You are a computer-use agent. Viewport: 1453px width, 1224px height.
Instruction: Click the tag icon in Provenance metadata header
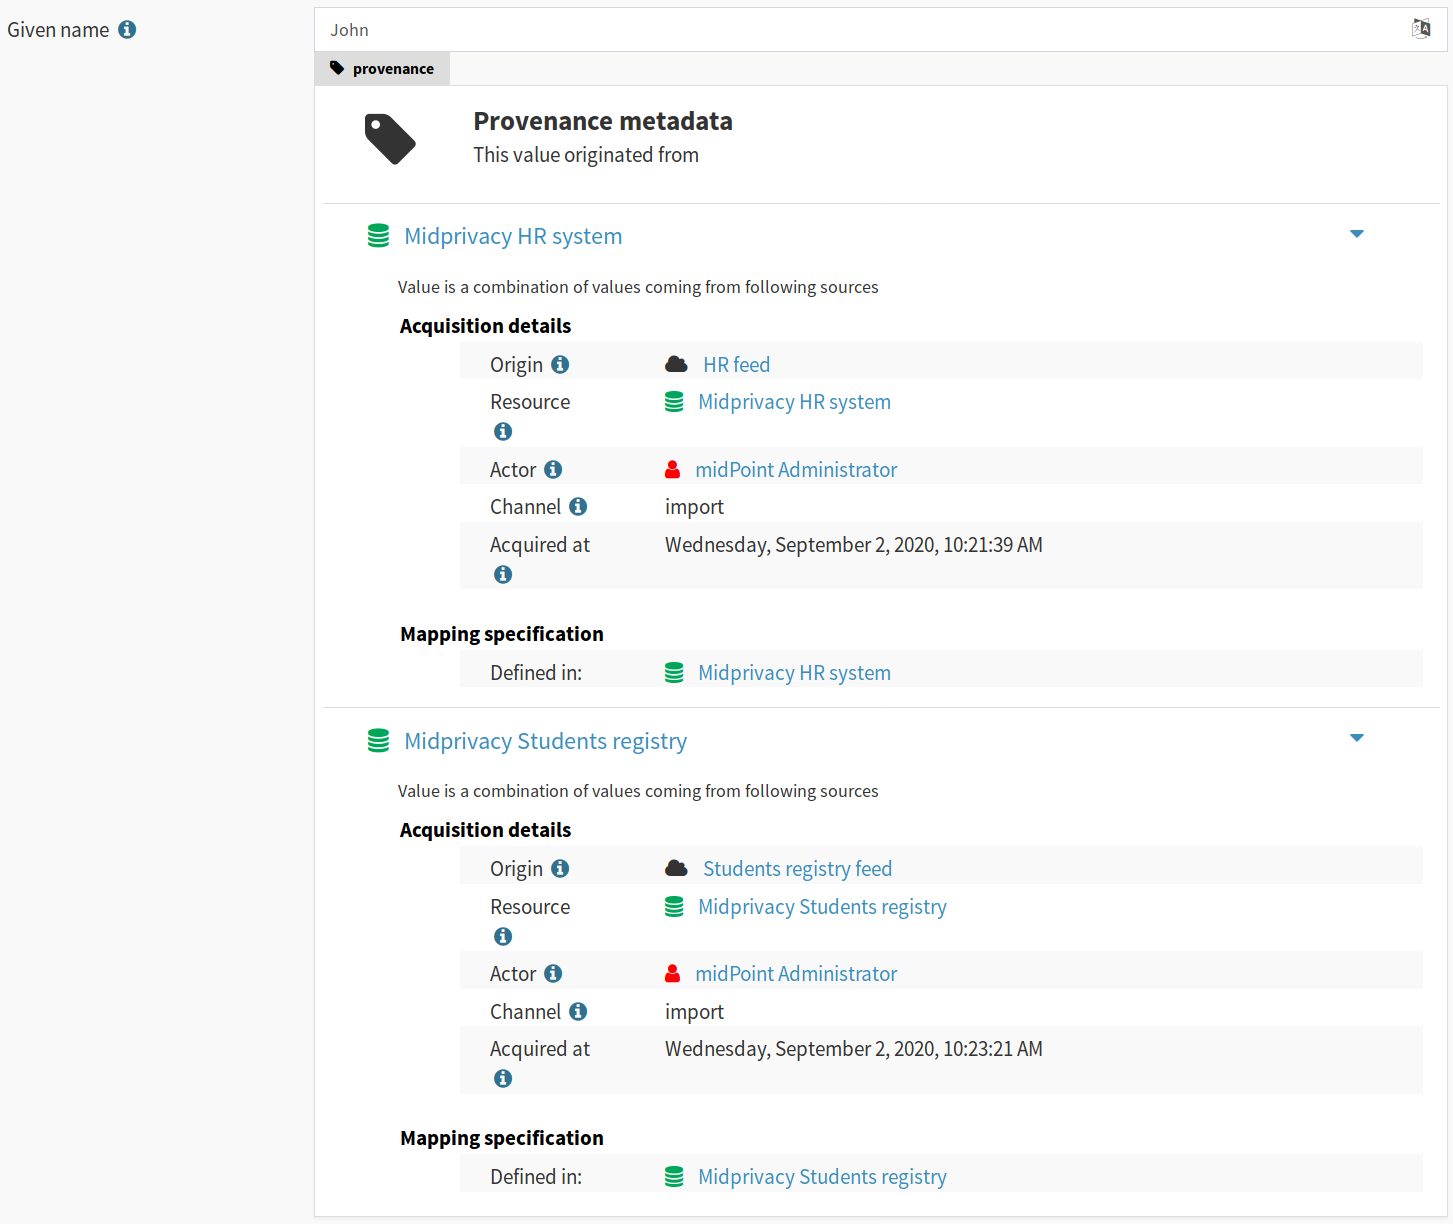pos(390,139)
